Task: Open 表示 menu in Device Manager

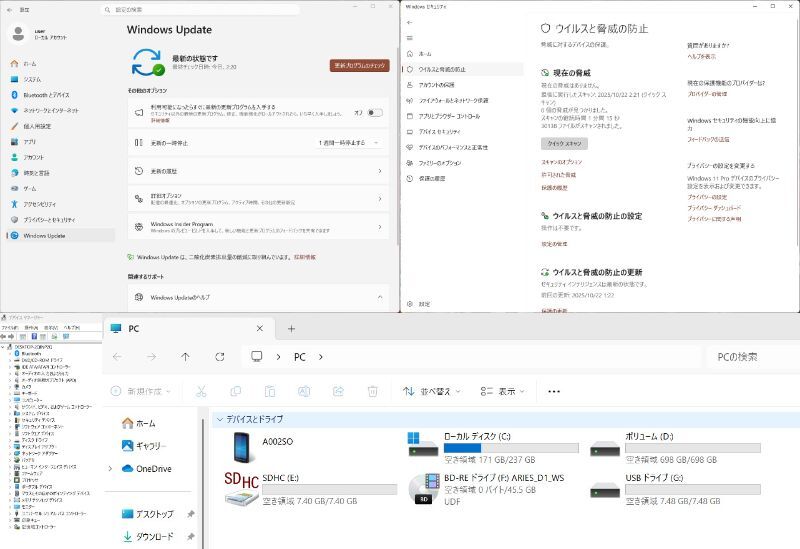Action: [x=51, y=328]
